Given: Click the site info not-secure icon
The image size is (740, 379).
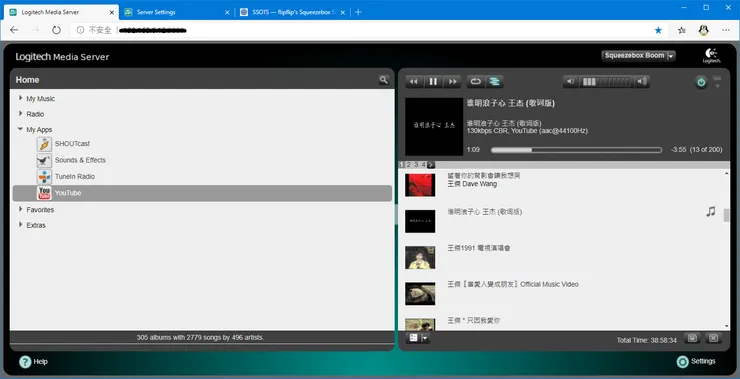Looking at the screenshot, I should click(80, 30).
